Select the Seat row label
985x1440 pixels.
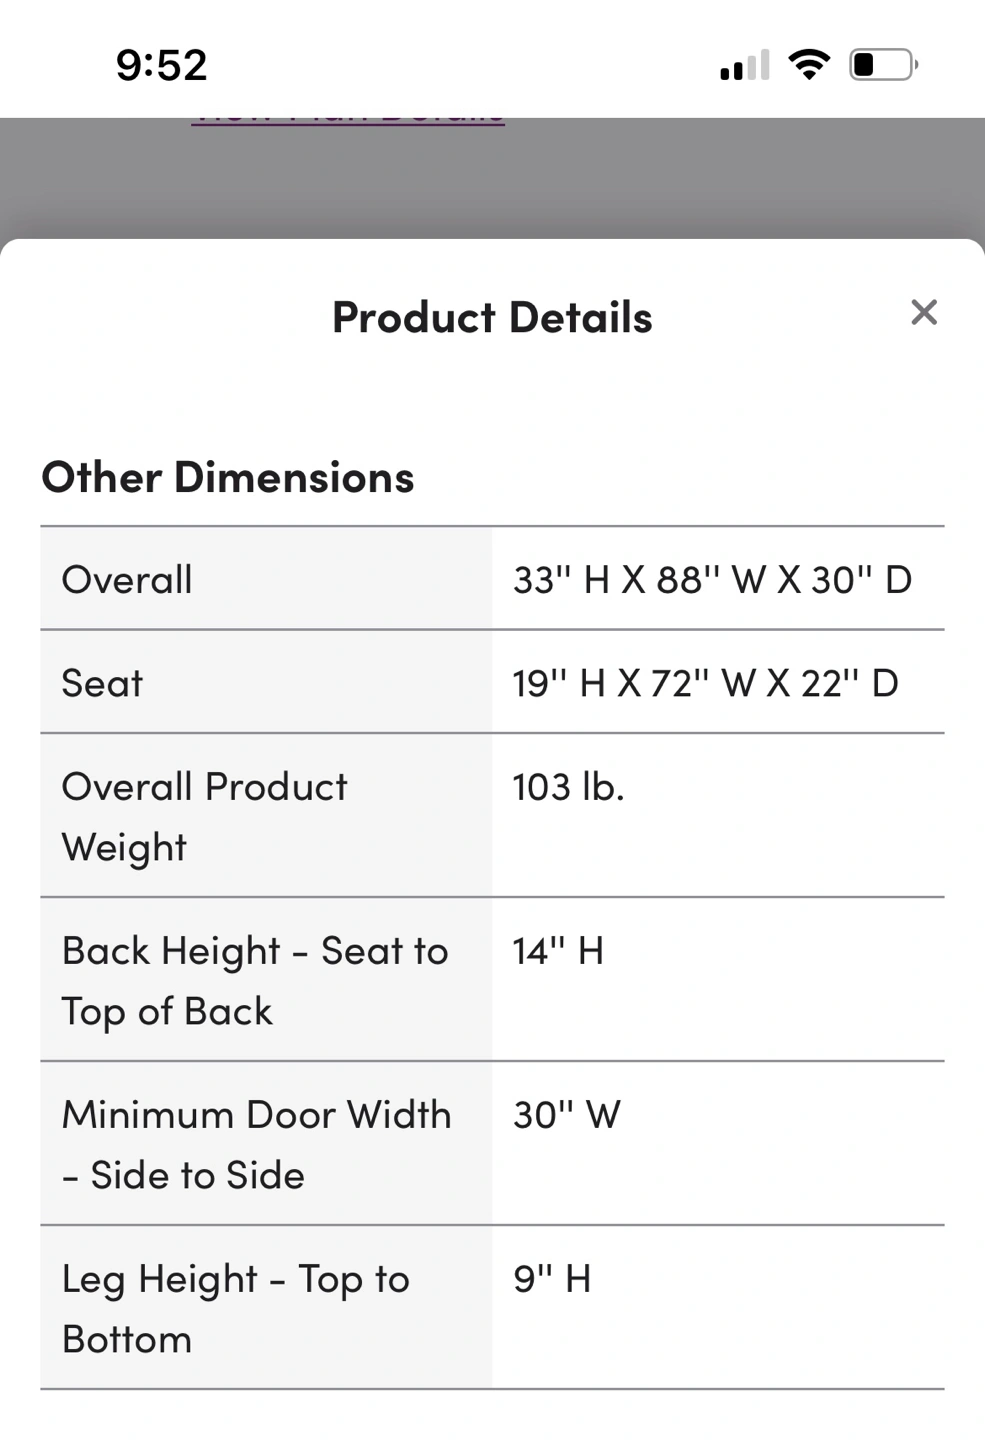(x=102, y=683)
